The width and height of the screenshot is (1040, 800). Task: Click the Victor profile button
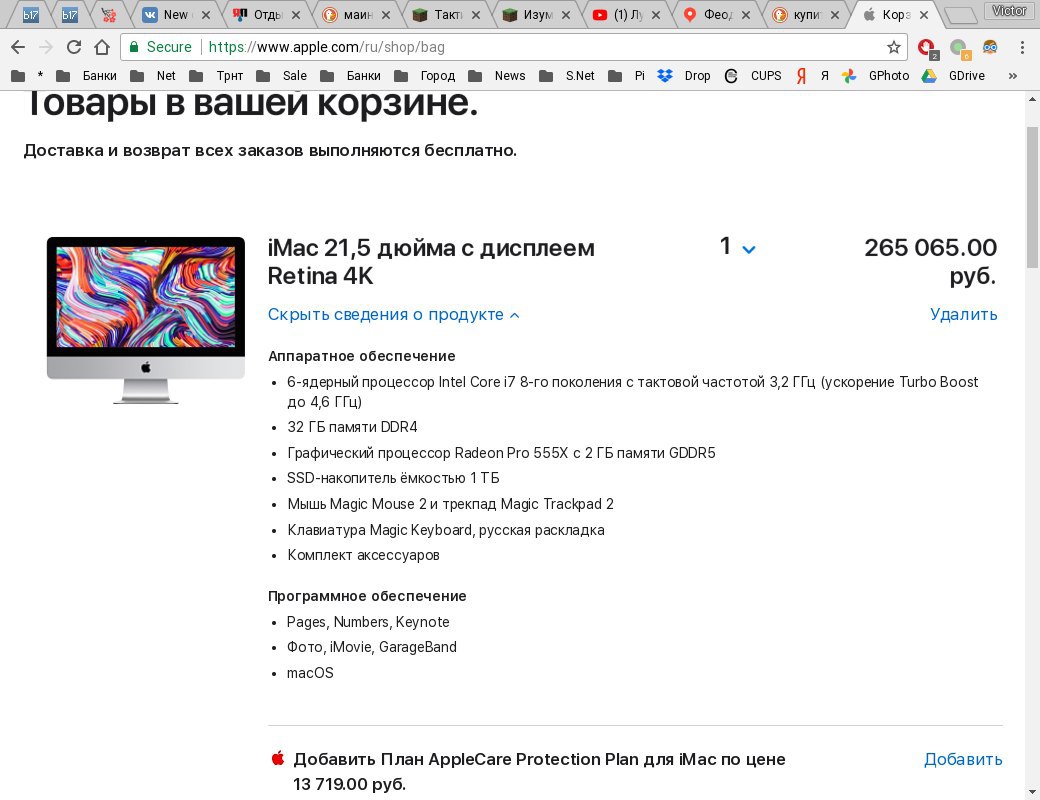pyautogui.click(x=1009, y=11)
